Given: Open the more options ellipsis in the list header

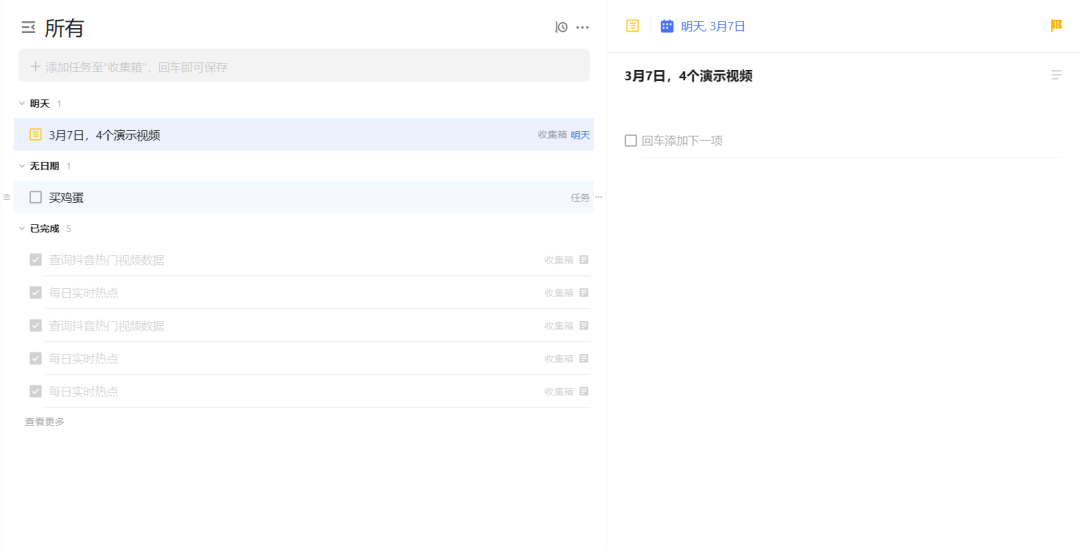Looking at the screenshot, I should pyautogui.click(x=583, y=27).
